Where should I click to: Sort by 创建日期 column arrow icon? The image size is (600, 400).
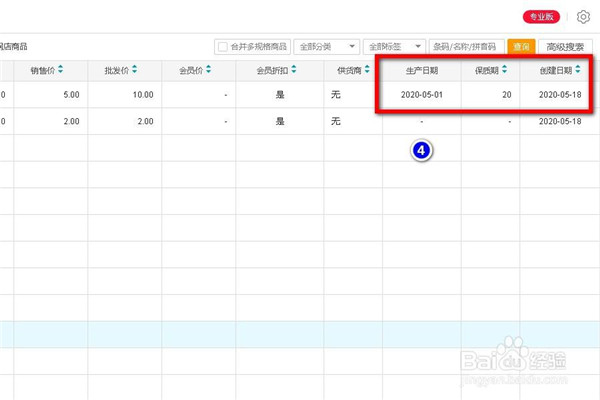[x=578, y=70]
